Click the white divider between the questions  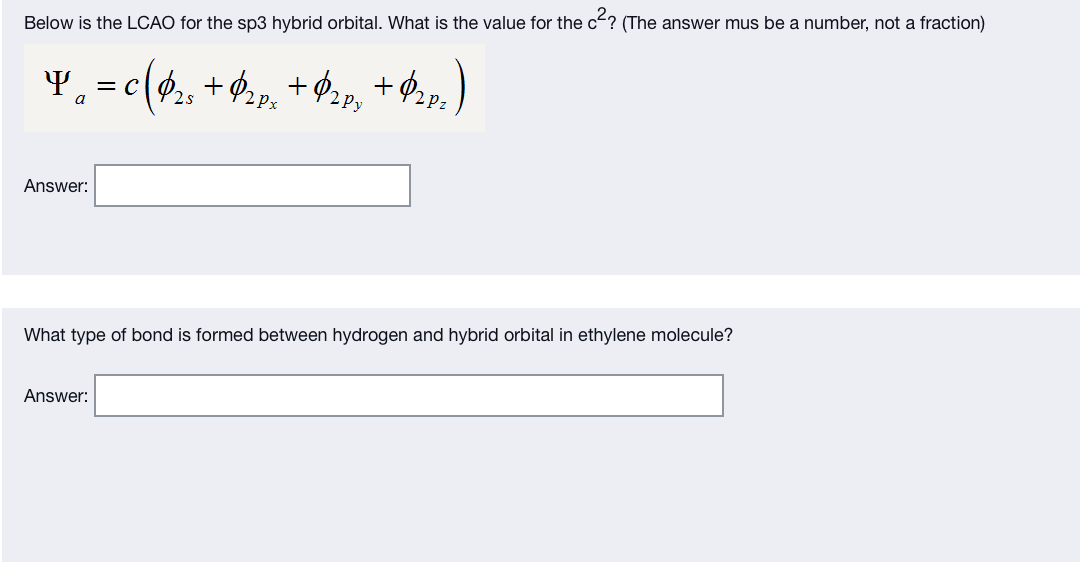[540, 291]
